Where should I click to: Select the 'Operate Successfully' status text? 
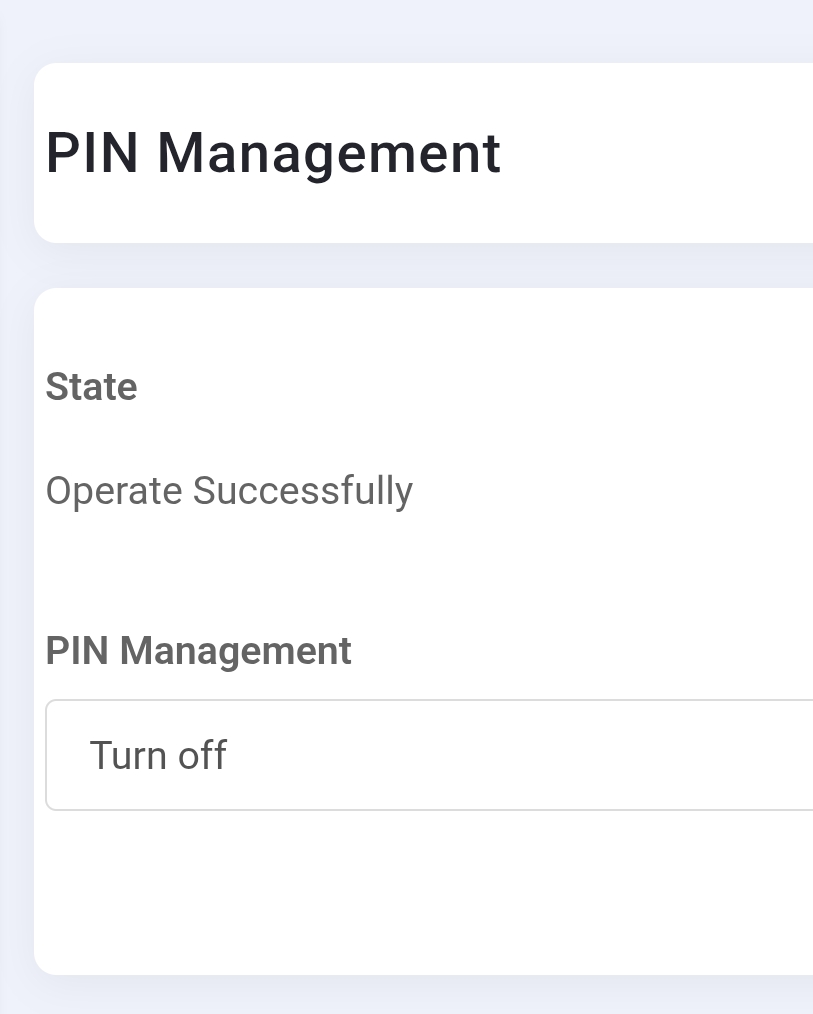click(x=229, y=491)
